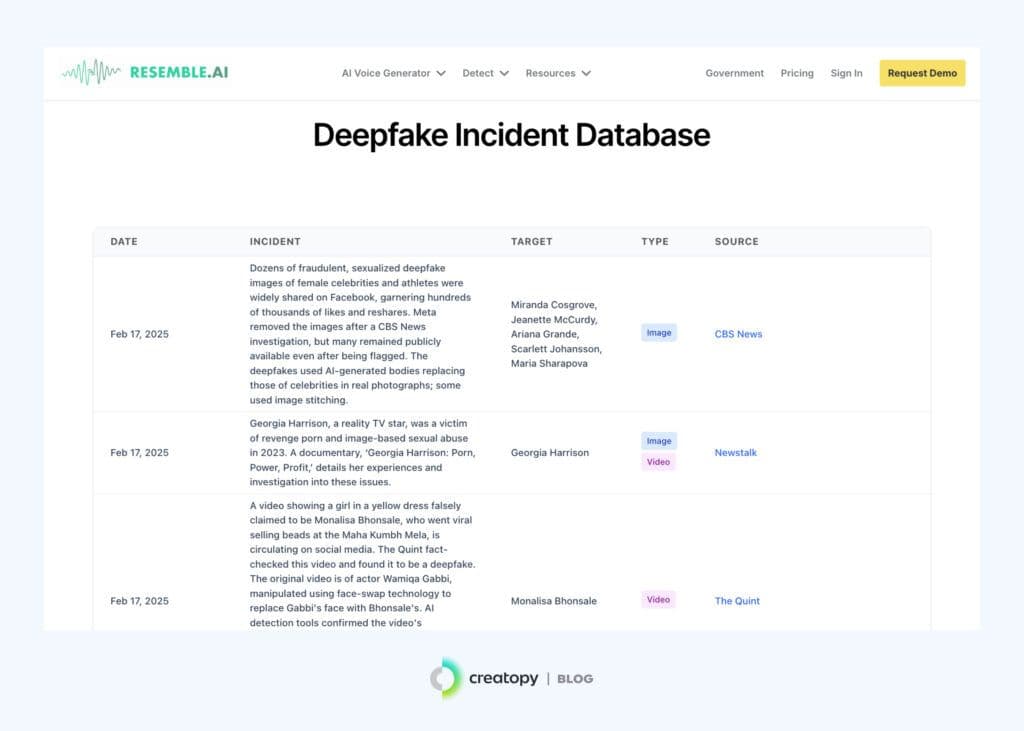
Task: Open the AI Voice Generator dropdown
Action: [391, 73]
